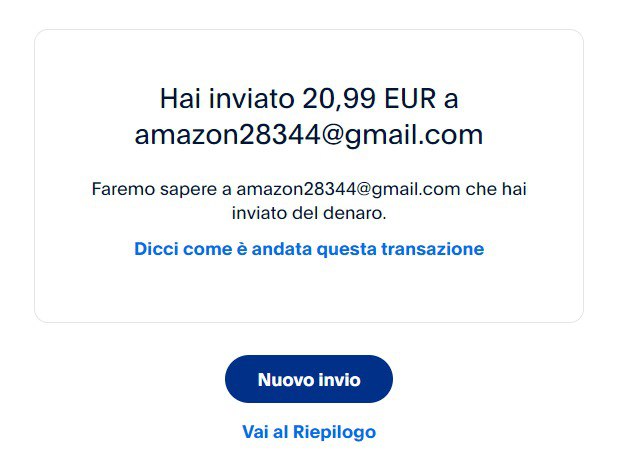The height and width of the screenshot is (466, 641).
Task: Open the Vai al Riepilogo link
Action: [309, 432]
